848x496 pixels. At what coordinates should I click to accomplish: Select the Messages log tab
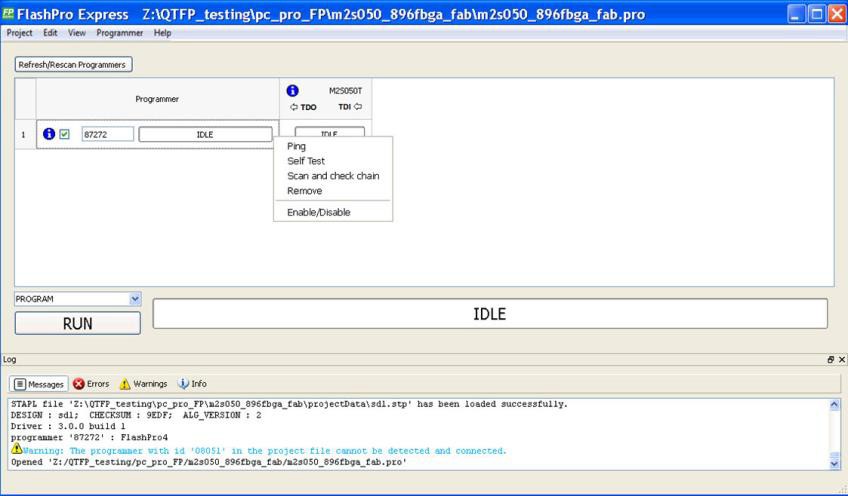[x=39, y=384]
